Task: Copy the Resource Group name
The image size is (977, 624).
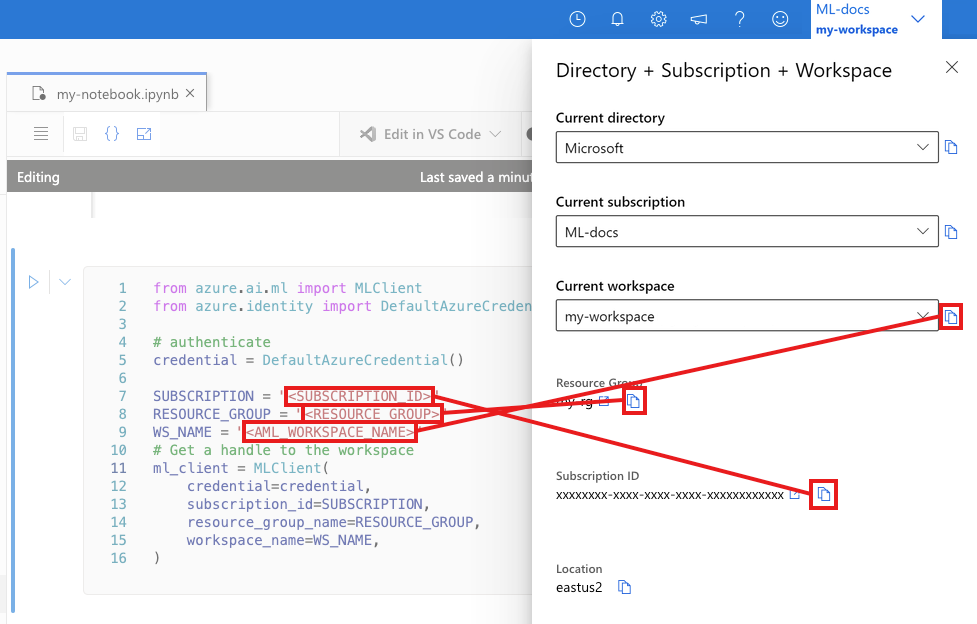Action: click(634, 400)
